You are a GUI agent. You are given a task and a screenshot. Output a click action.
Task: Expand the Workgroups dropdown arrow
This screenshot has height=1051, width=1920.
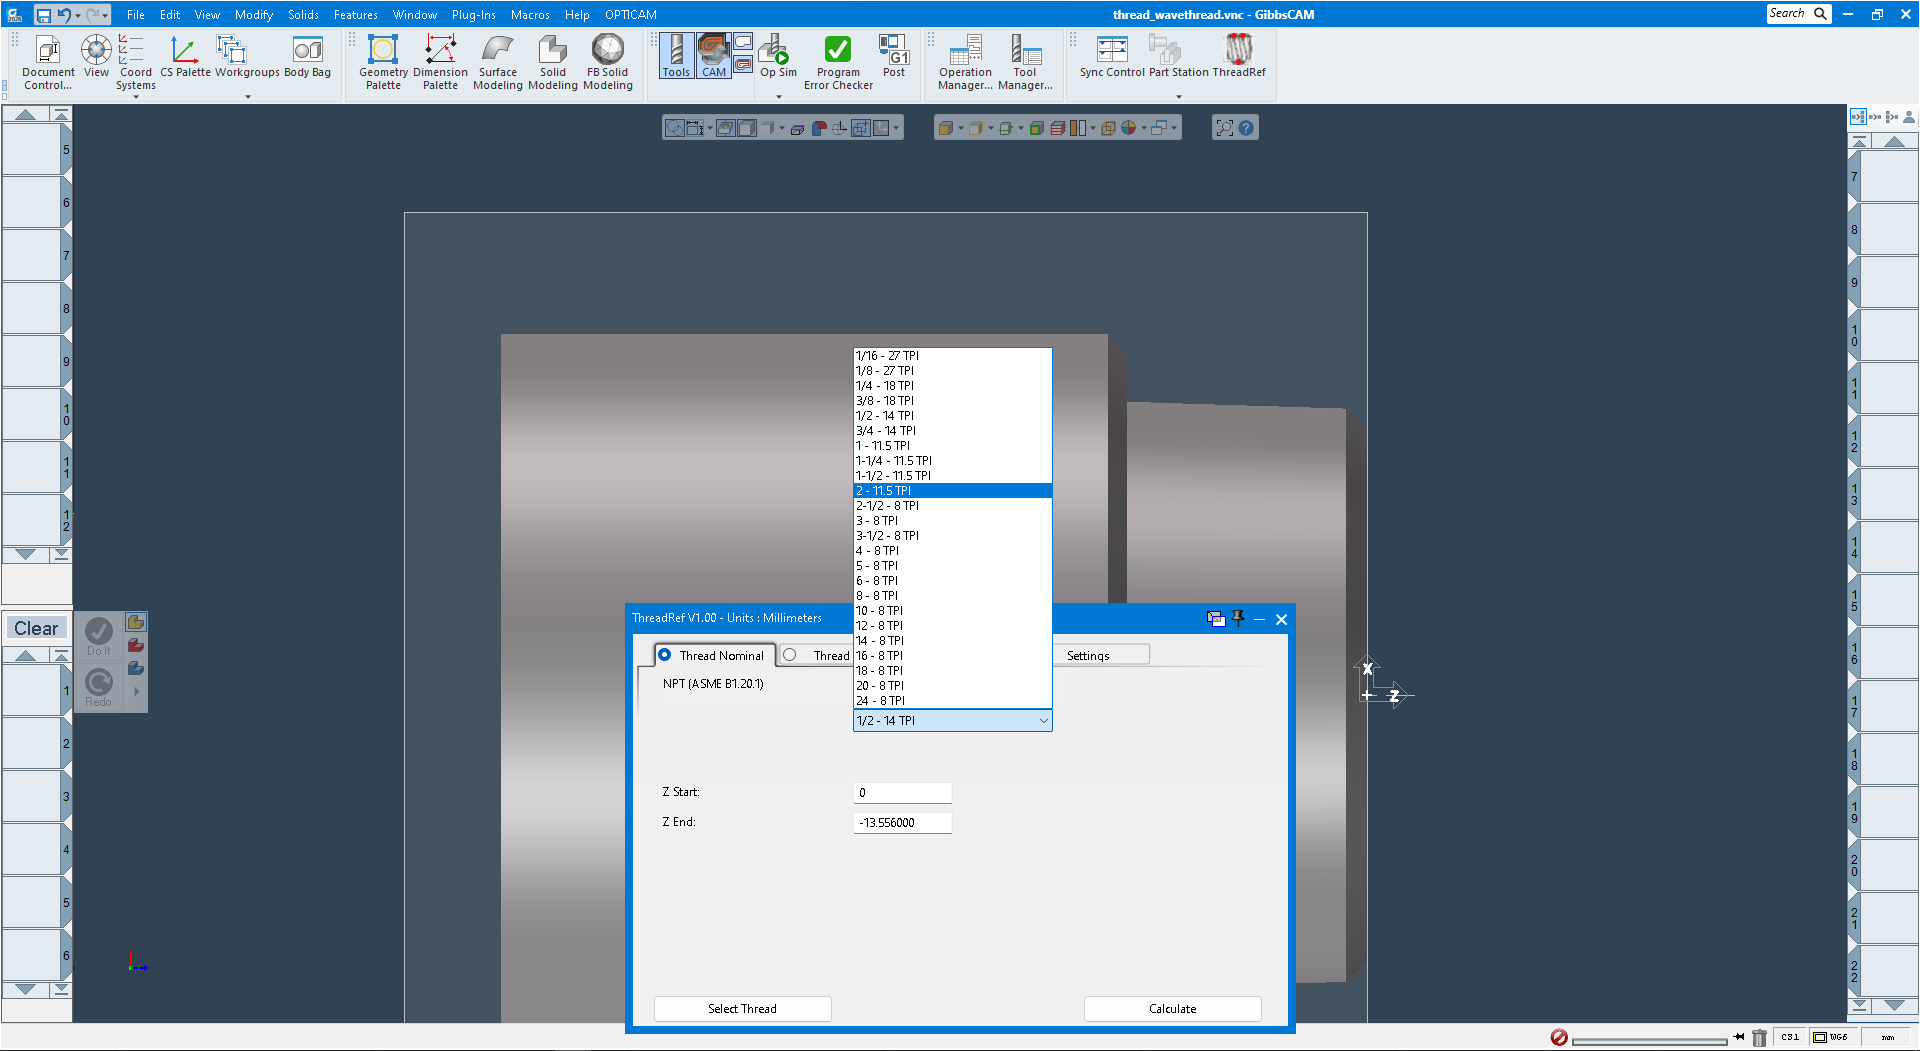coord(247,98)
